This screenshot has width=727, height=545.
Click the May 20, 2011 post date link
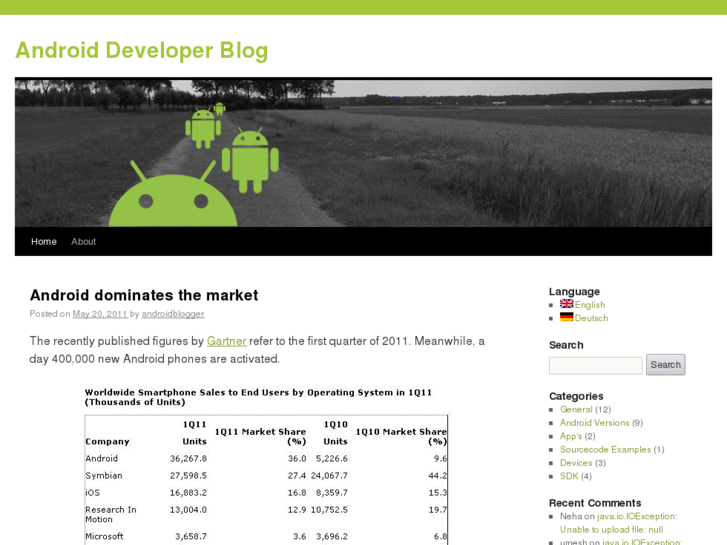100,314
